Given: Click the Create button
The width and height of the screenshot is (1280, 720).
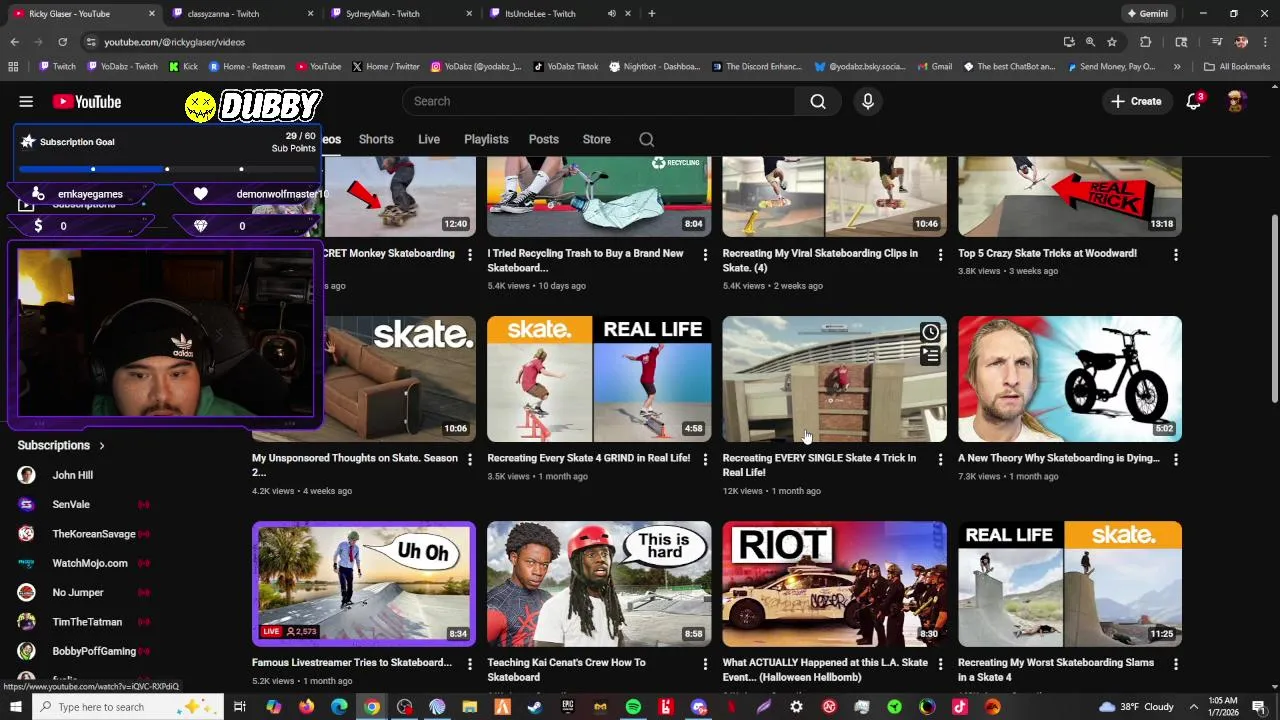Looking at the screenshot, I should point(1136,101).
